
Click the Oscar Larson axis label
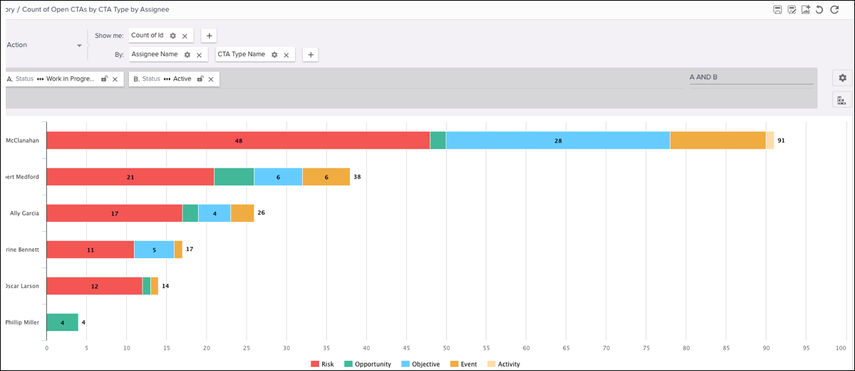(x=22, y=286)
